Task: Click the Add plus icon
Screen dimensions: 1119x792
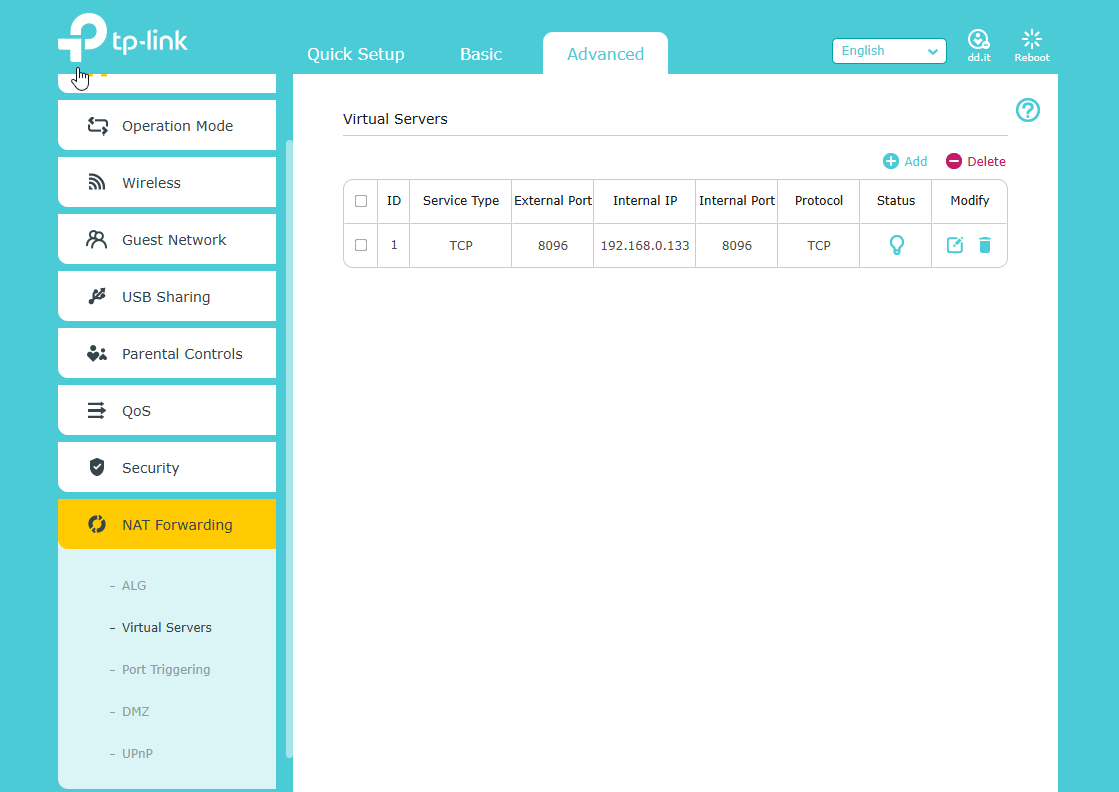Action: pyautogui.click(x=891, y=161)
